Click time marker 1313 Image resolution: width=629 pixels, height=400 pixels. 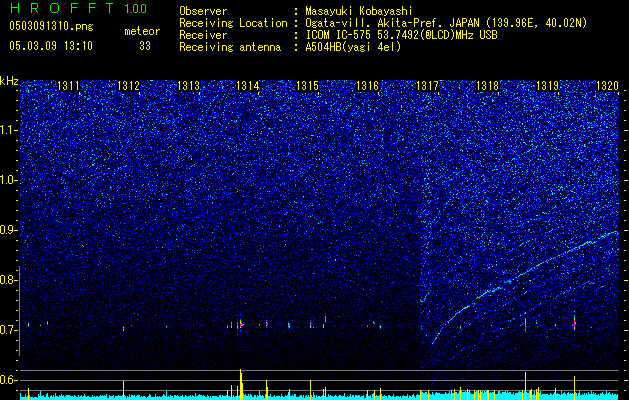[188, 86]
